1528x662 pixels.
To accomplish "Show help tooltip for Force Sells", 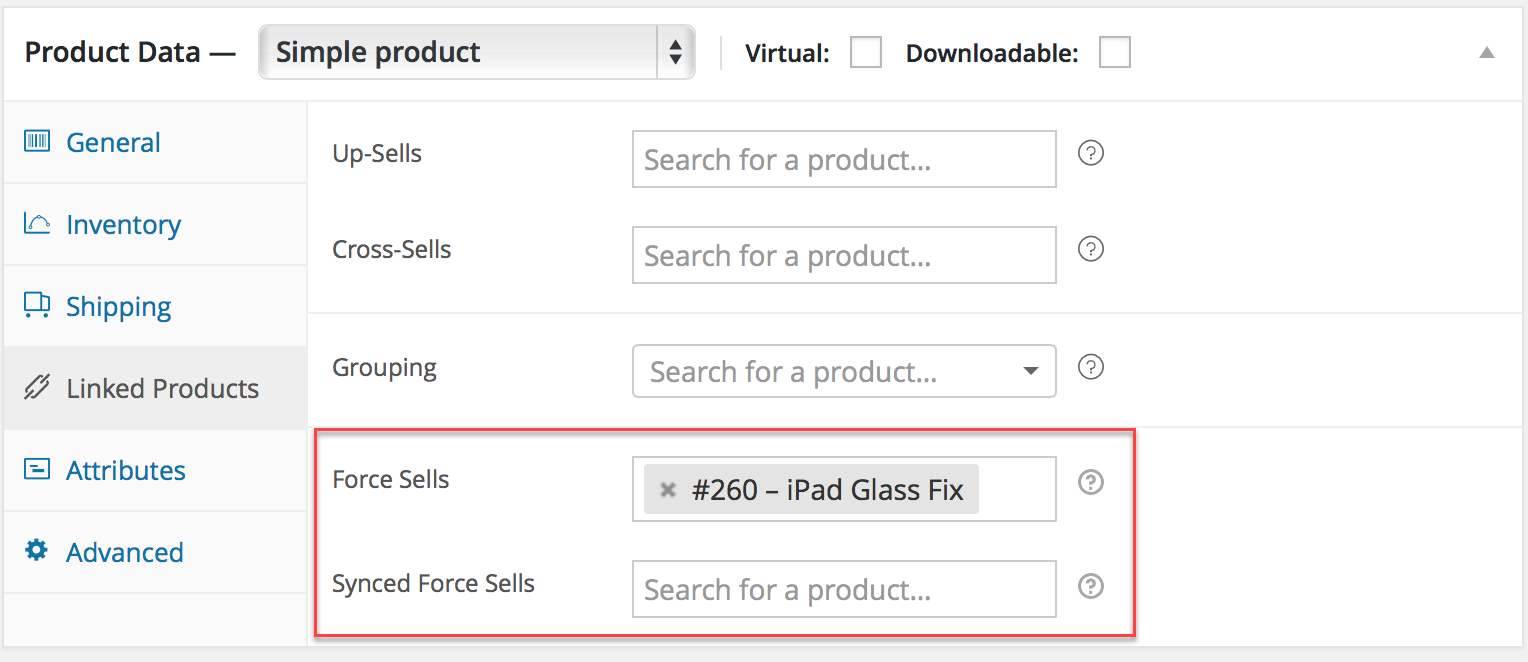I will (x=1091, y=482).
